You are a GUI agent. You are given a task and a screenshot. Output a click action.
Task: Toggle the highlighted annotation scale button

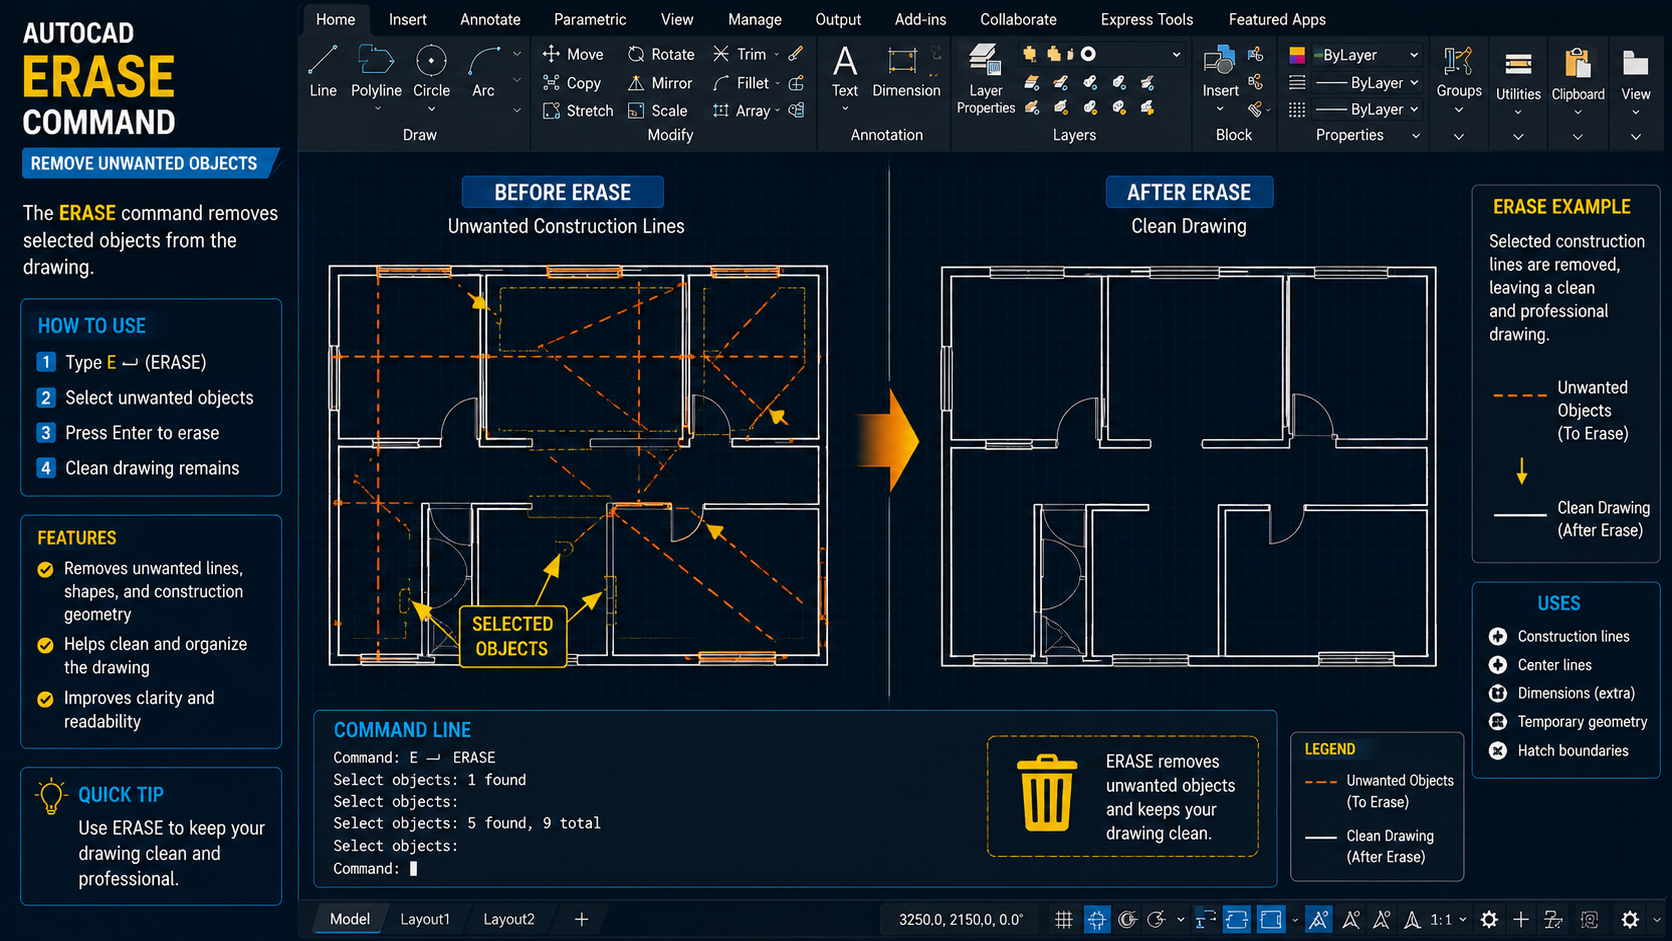coord(1319,919)
